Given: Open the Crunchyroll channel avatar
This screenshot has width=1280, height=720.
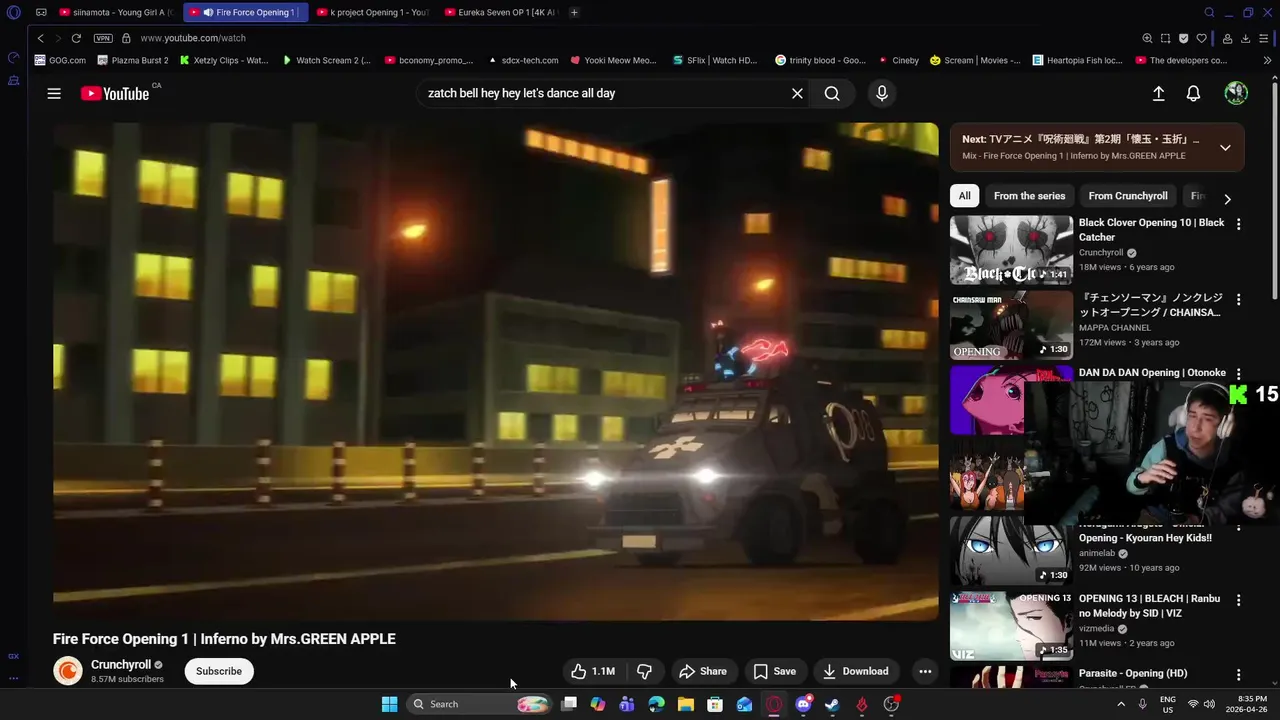Looking at the screenshot, I should click(x=68, y=671).
